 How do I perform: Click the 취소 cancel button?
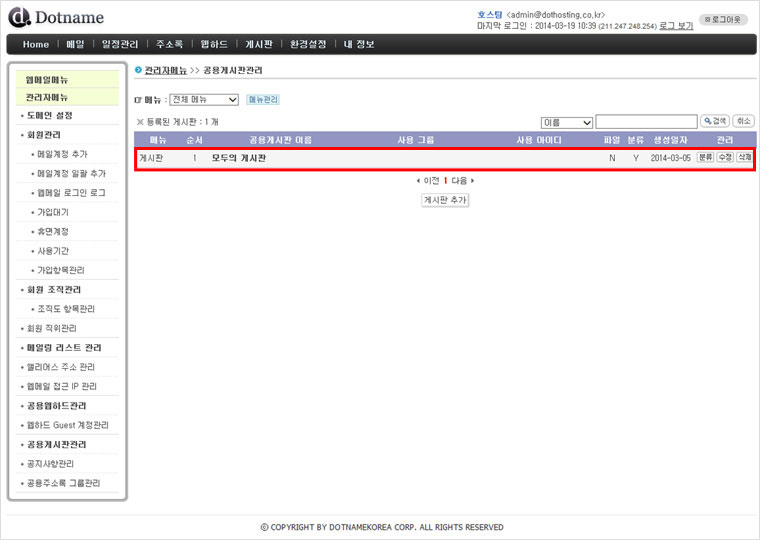(743, 121)
